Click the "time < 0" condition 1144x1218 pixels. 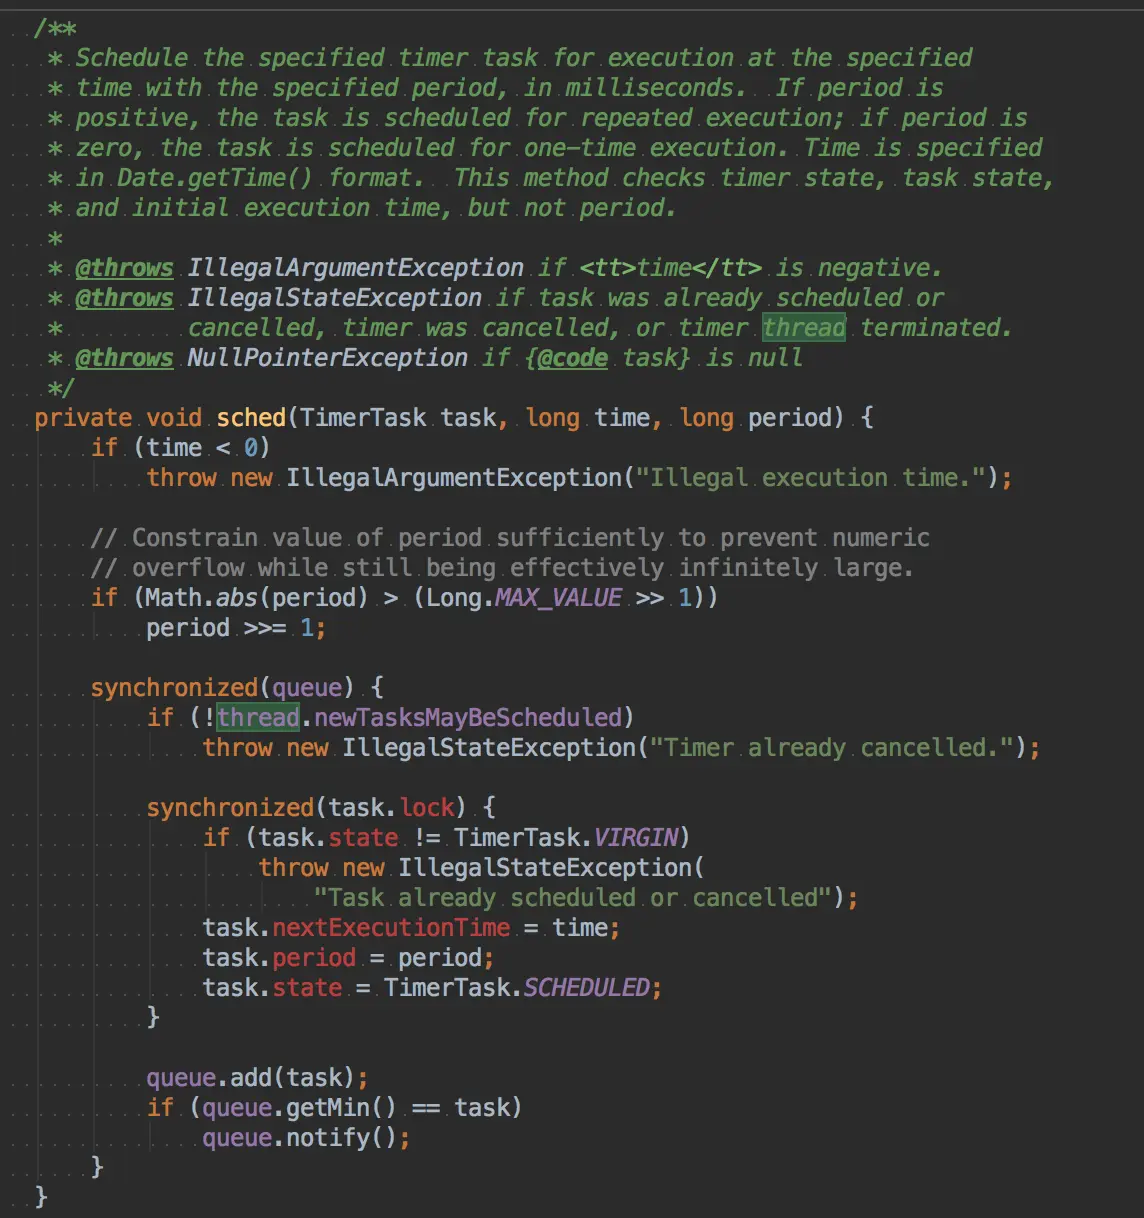(201, 447)
